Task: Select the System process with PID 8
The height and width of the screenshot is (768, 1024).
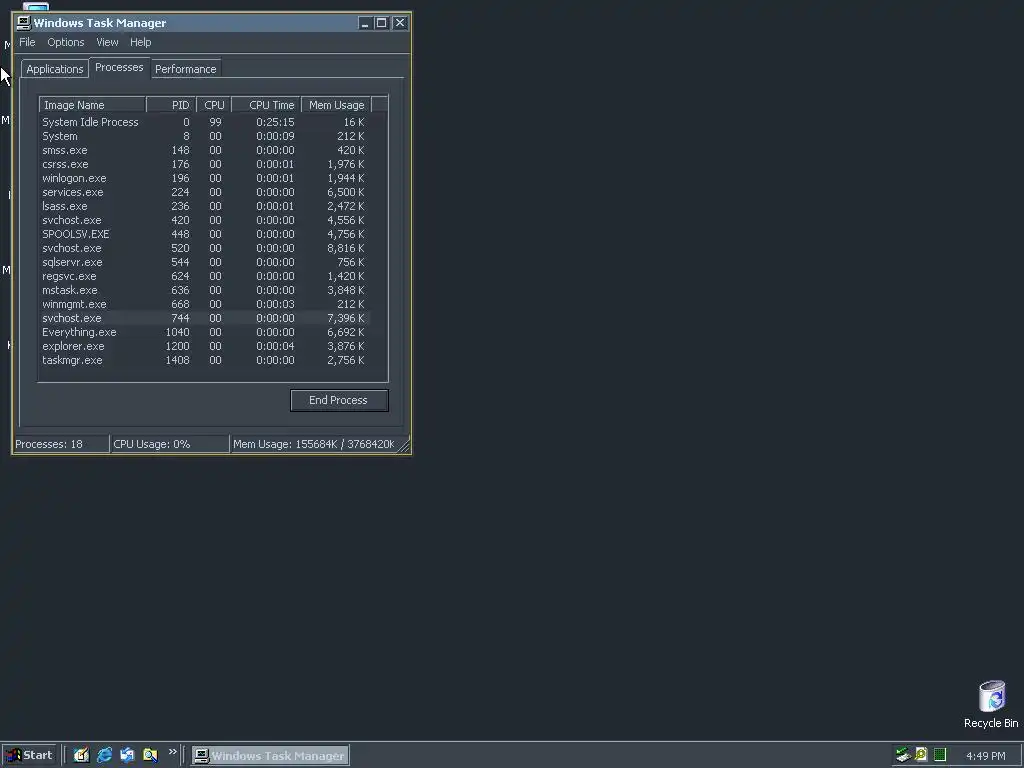Action: [x=204, y=136]
